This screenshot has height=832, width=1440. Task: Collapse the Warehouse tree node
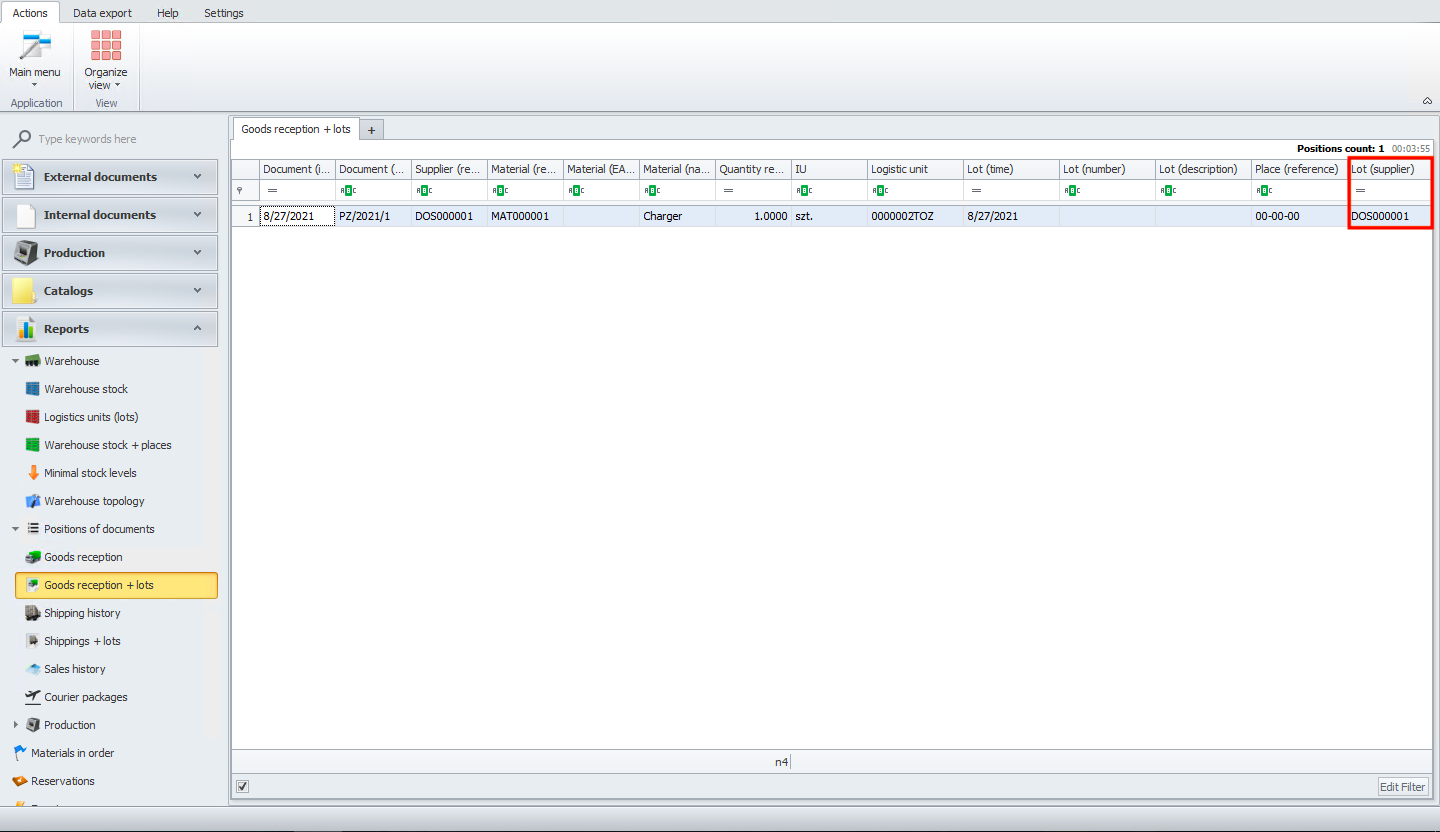[15, 361]
